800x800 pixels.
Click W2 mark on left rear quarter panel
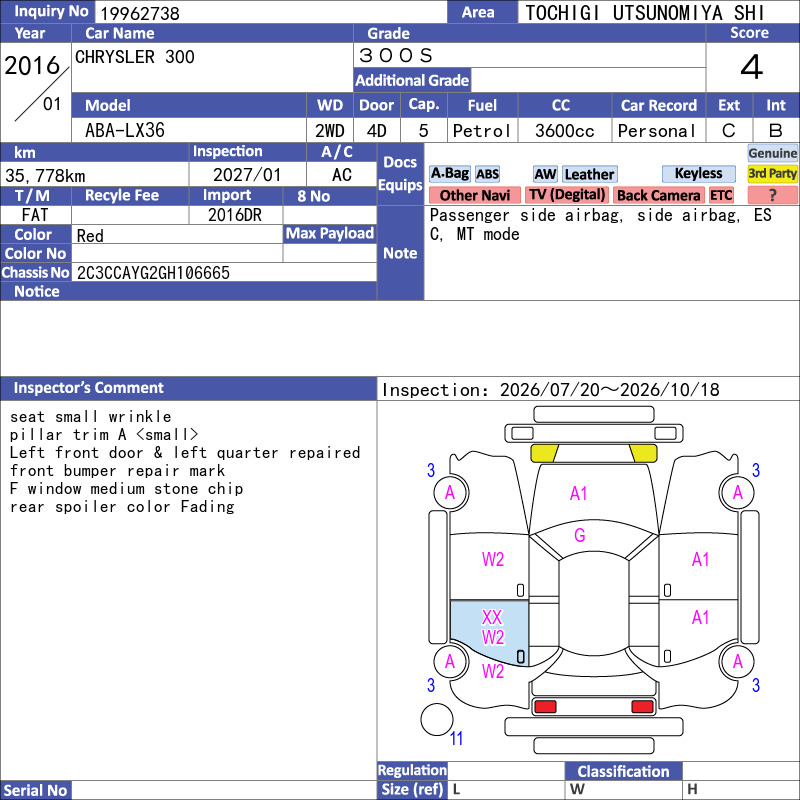[x=493, y=671]
